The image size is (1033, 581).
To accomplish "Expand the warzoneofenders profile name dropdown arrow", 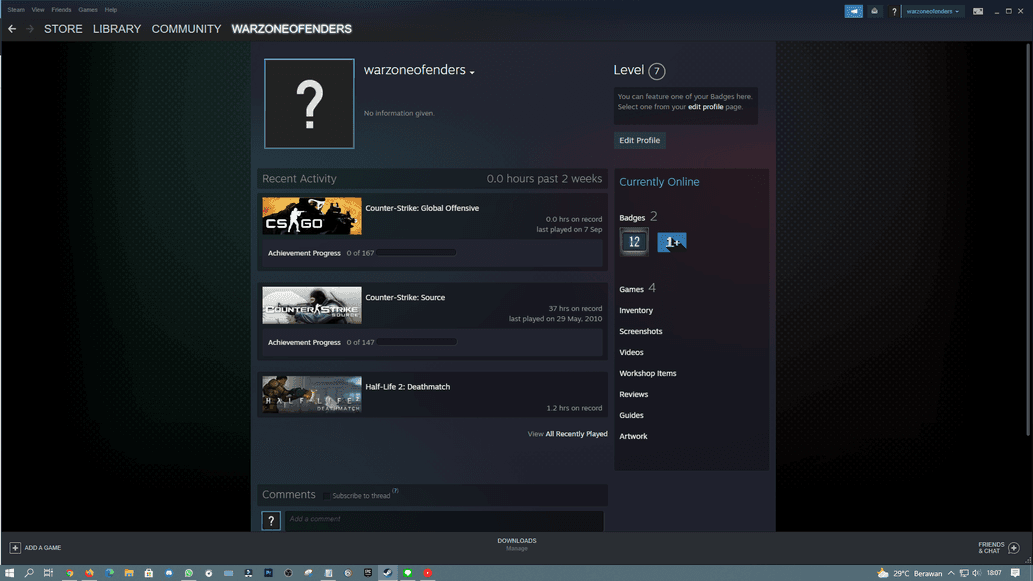I will 472,72.
